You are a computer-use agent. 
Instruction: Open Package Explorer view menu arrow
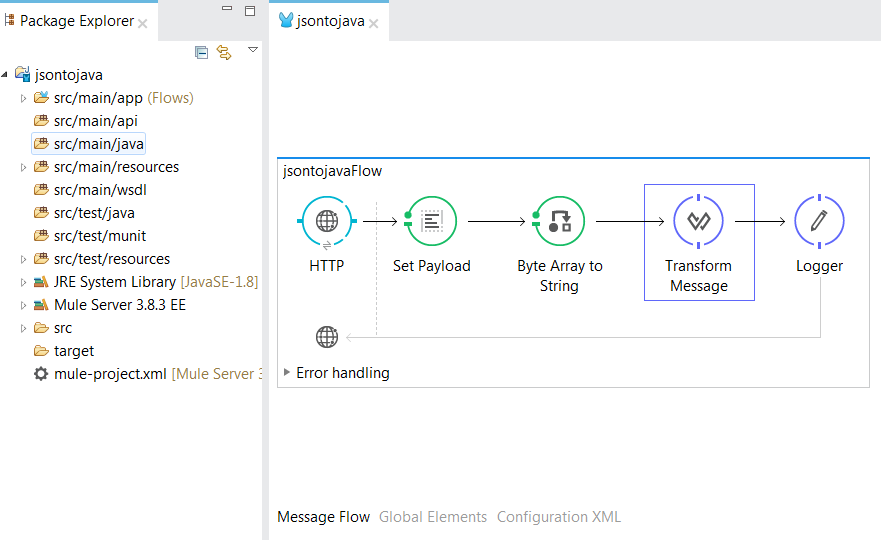[x=253, y=49]
